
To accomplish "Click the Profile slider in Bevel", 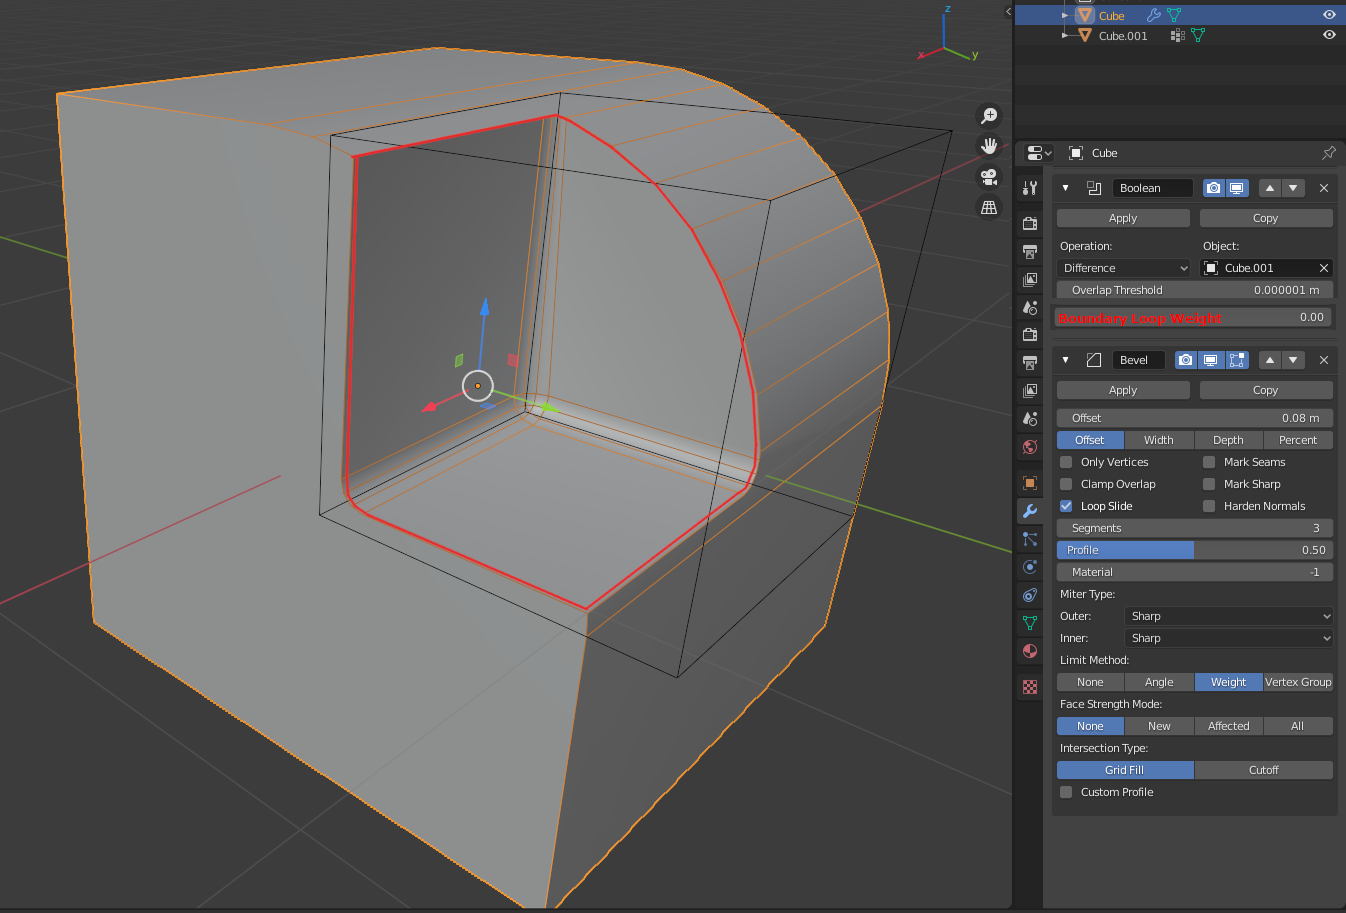I will click(x=1195, y=550).
